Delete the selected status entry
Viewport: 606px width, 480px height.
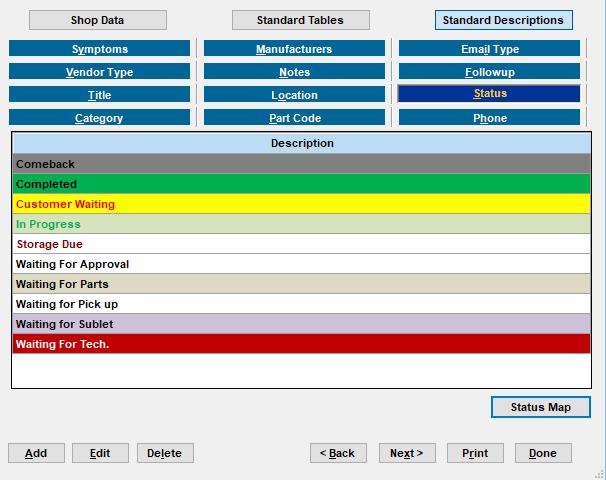(x=164, y=453)
